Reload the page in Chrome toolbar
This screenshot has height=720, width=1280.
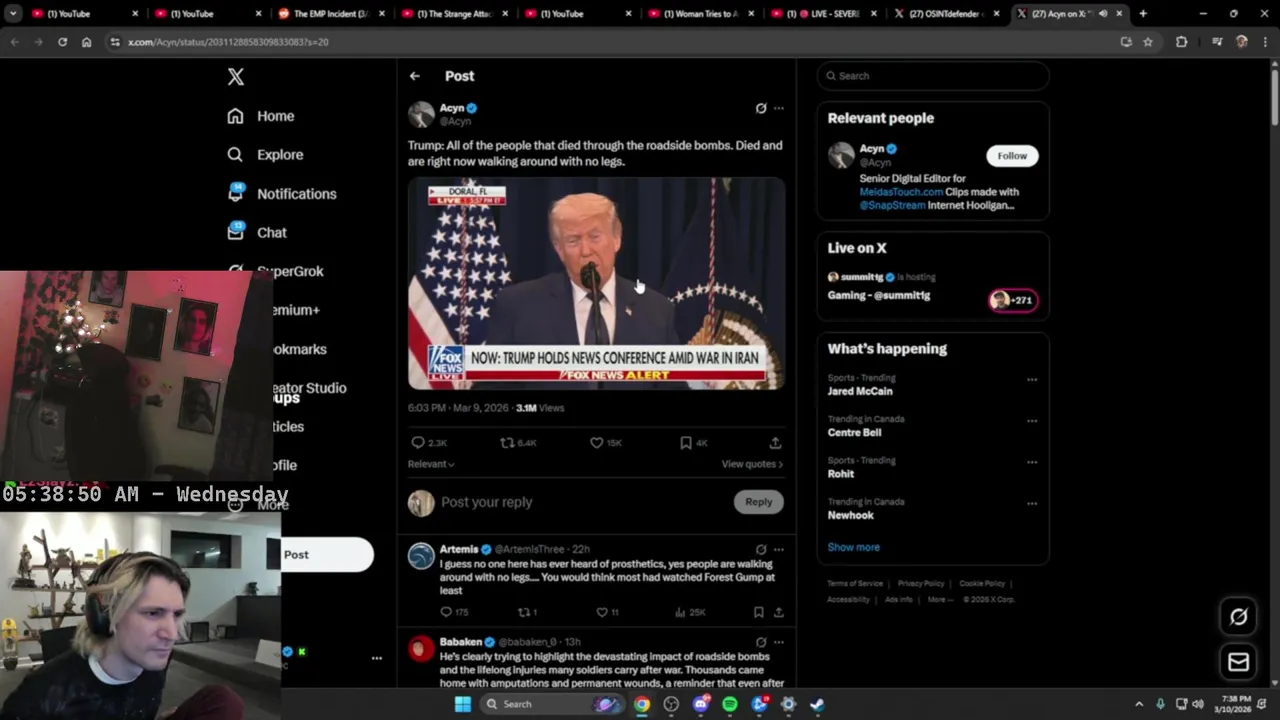(x=62, y=42)
